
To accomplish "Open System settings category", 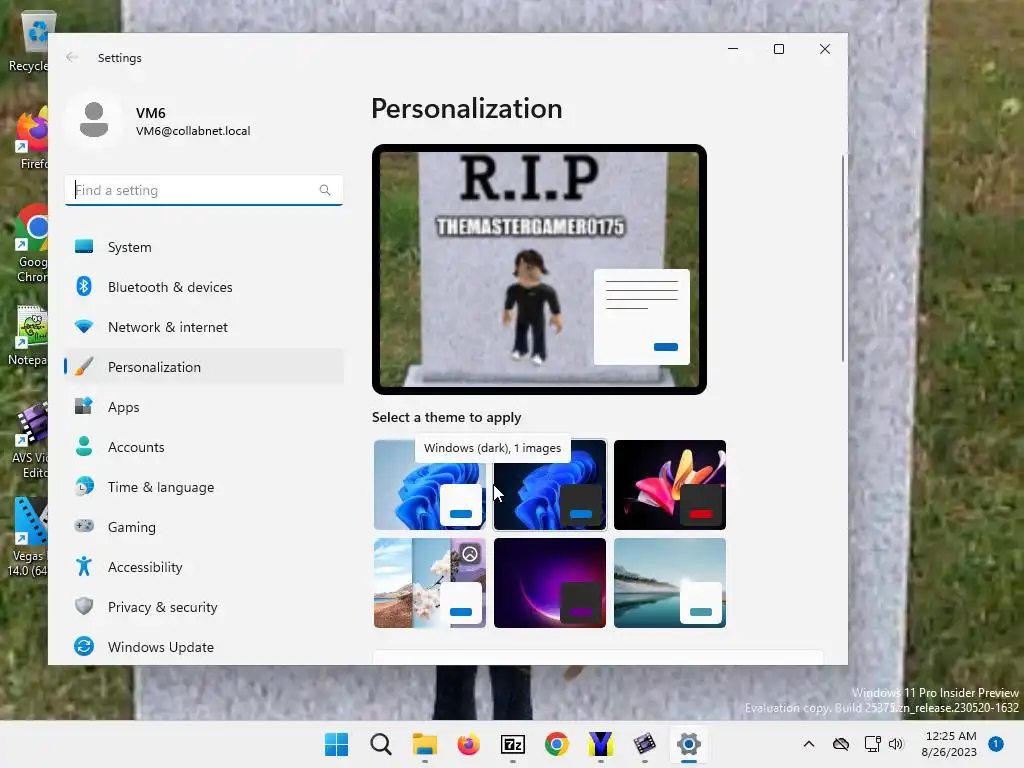I will point(204,247).
